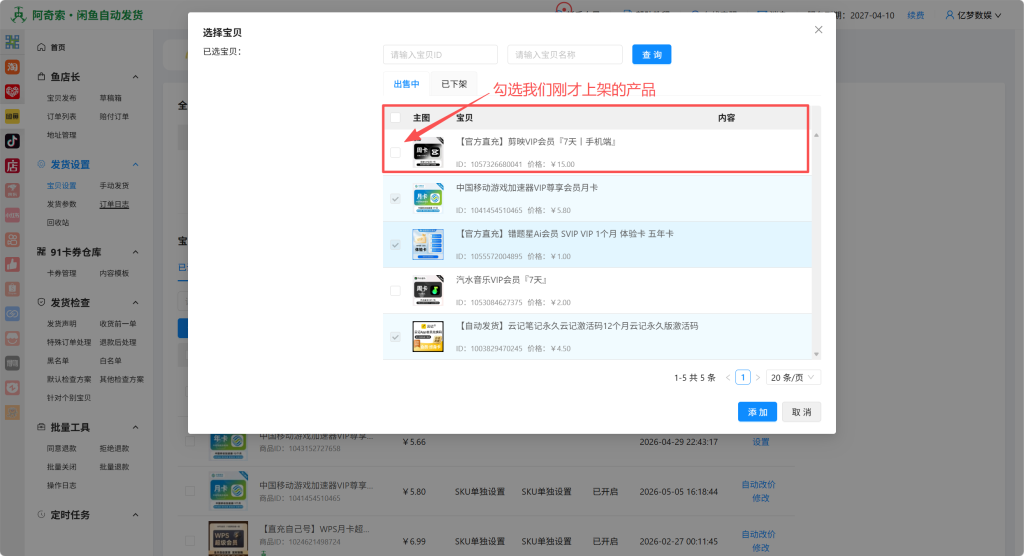Open 手动发货 in the sidebar menu
The width and height of the screenshot is (1024, 556).
pos(114,186)
